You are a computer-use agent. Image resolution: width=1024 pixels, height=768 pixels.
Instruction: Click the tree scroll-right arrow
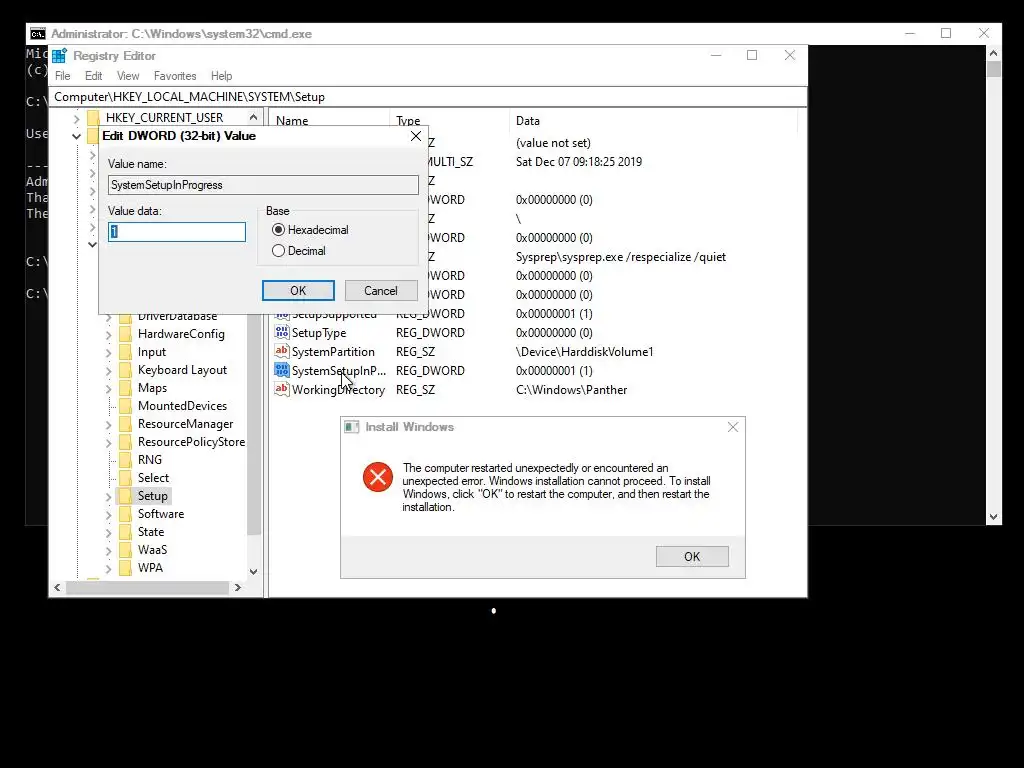(x=238, y=588)
